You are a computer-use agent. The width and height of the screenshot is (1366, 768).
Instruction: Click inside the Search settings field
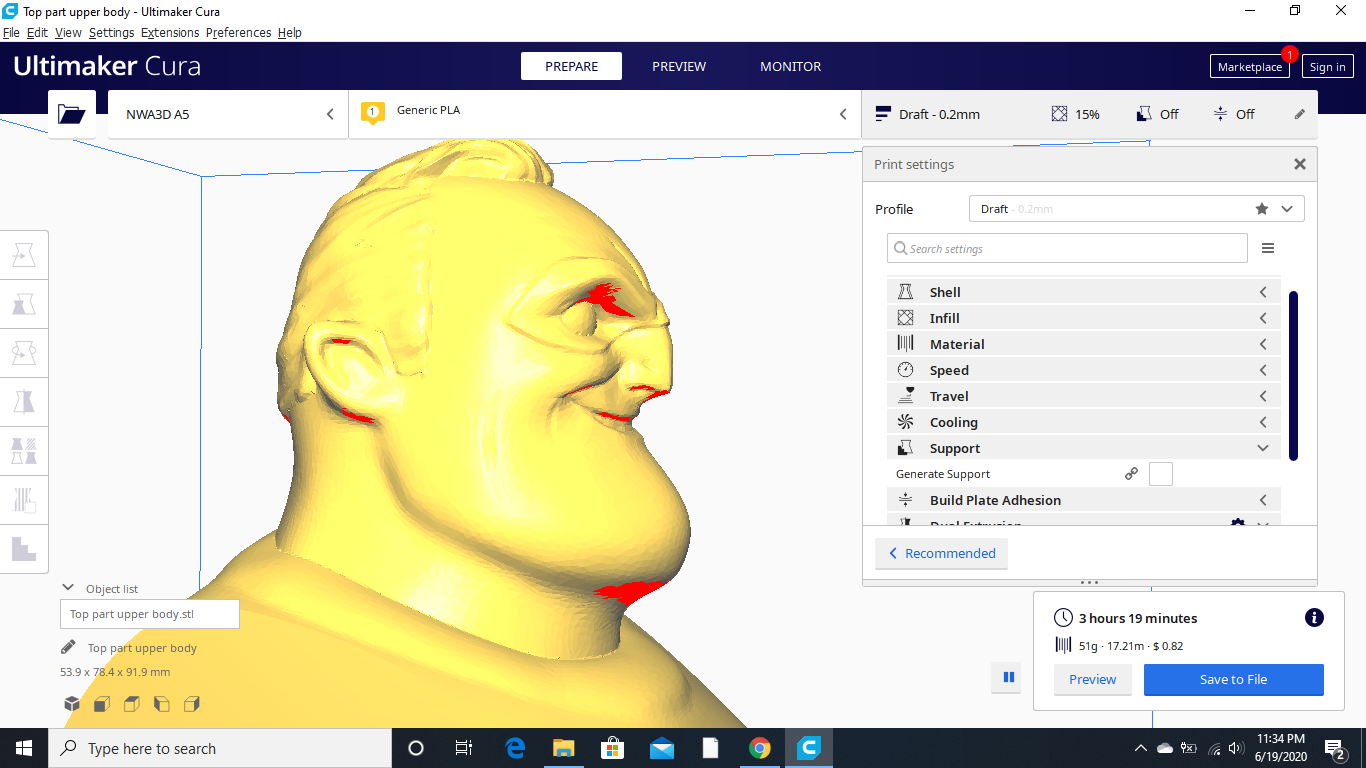click(1067, 247)
